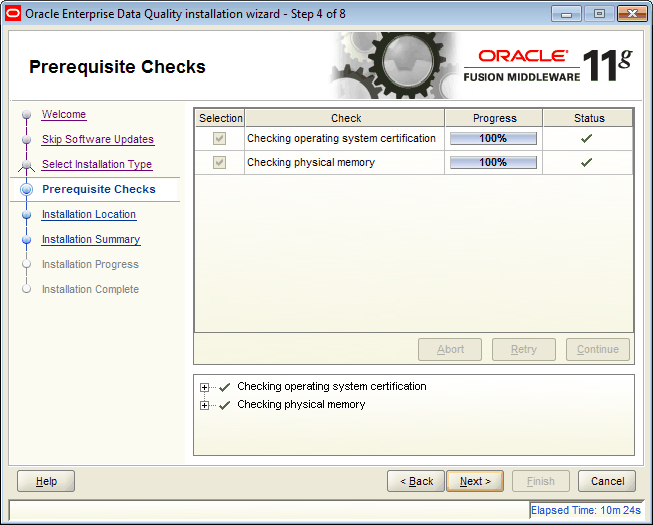Click the Abort button

[450, 349]
